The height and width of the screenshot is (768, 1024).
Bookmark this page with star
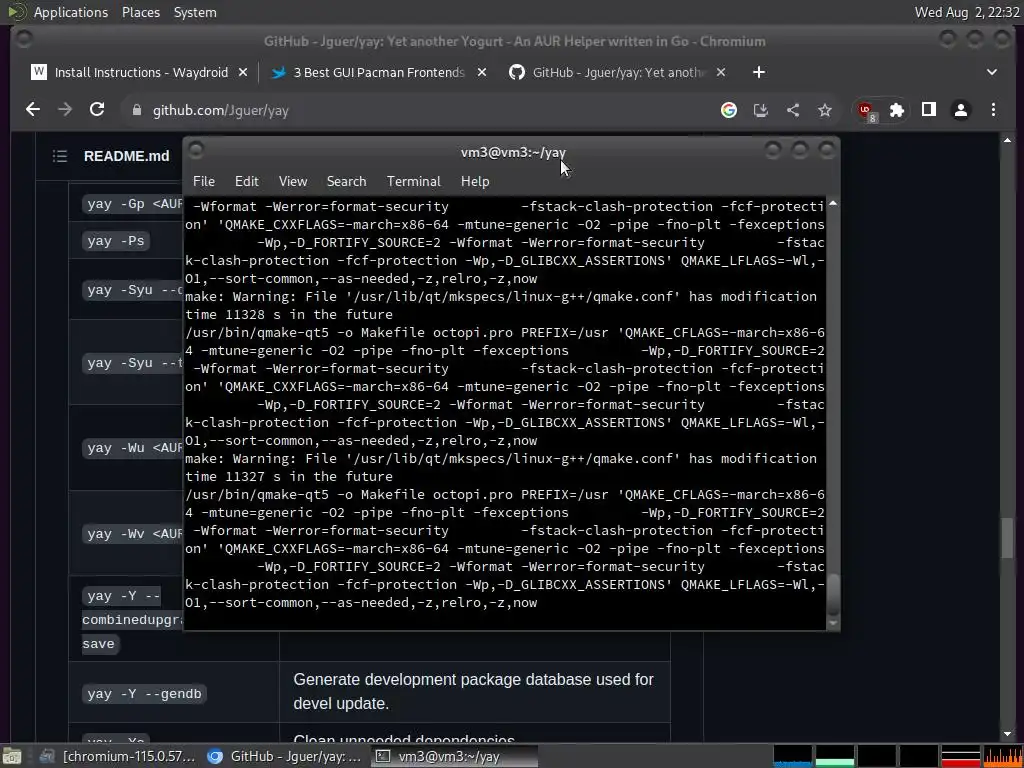[x=825, y=110]
